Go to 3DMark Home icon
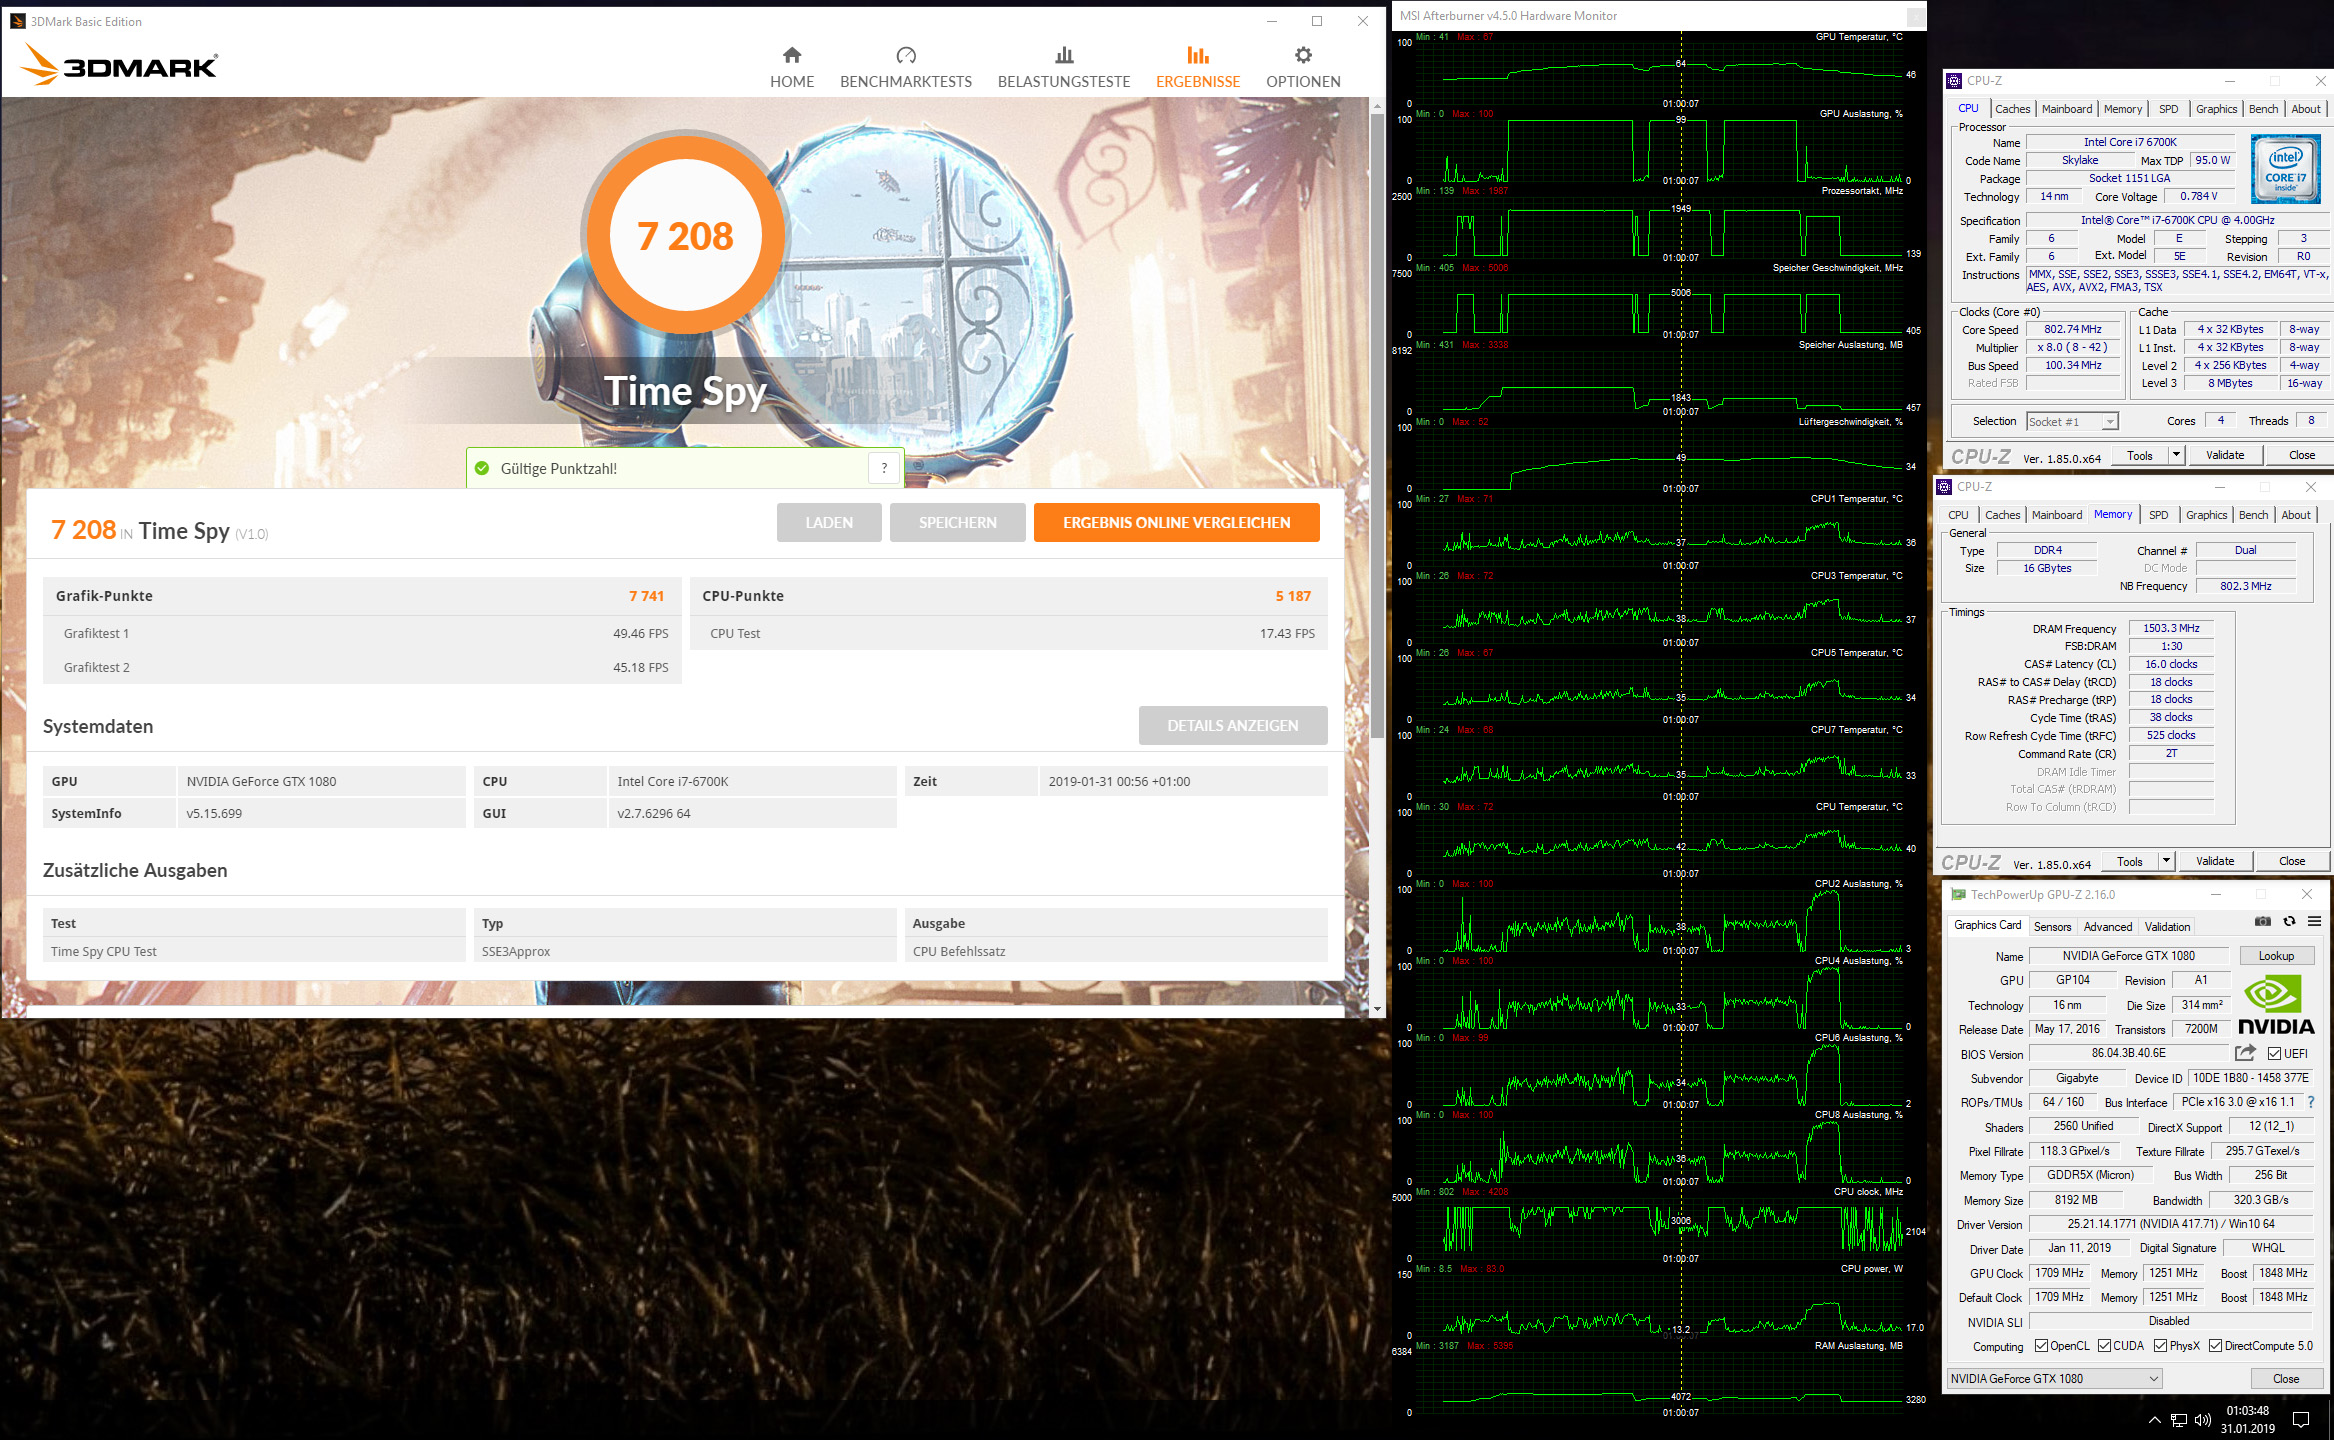 point(791,56)
